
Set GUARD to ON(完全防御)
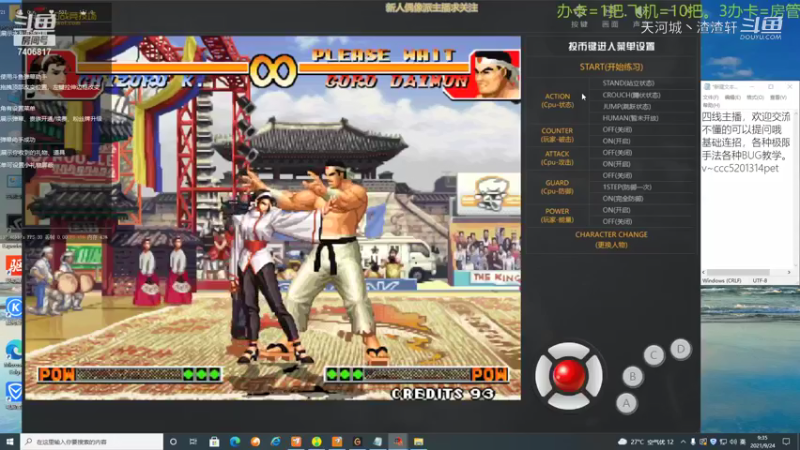click(622, 198)
